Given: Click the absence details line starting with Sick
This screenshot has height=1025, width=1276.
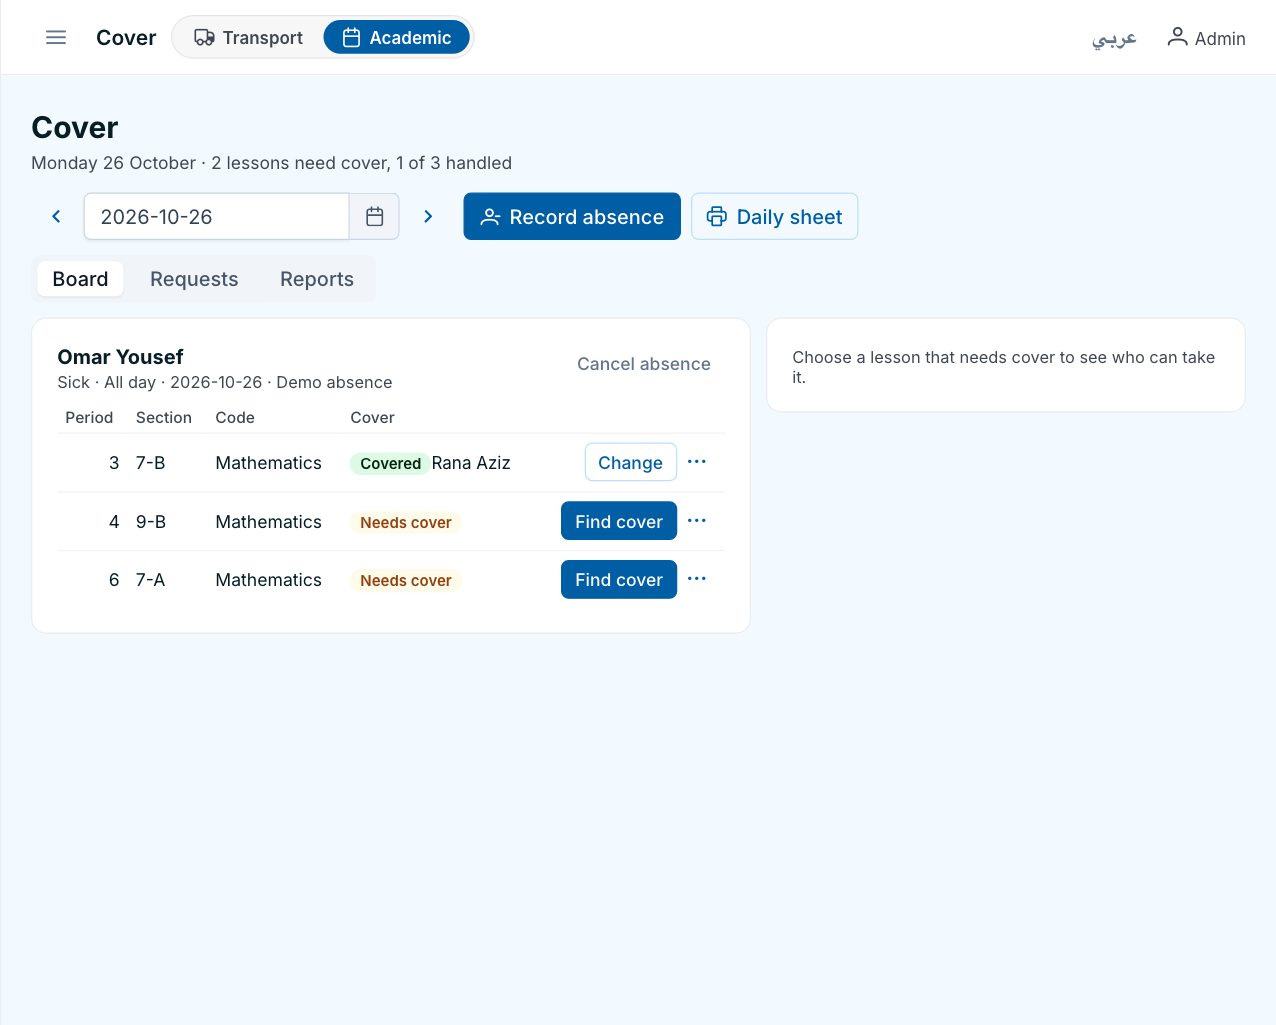Looking at the screenshot, I should (x=225, y=382).
